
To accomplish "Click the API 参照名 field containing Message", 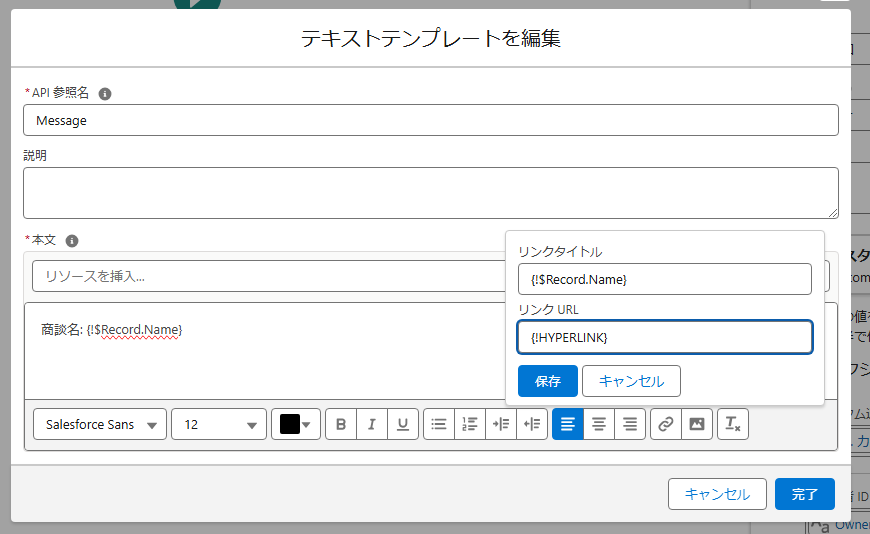I will pyautogui.click(x=431, y=120).
